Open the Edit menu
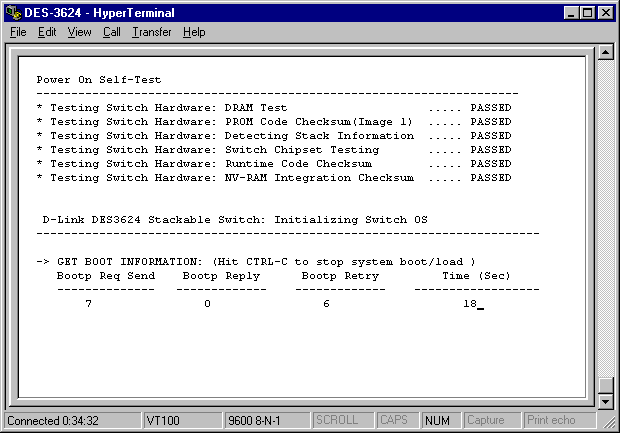The width and height of the screenshot is (620, 433). (47, 32)
